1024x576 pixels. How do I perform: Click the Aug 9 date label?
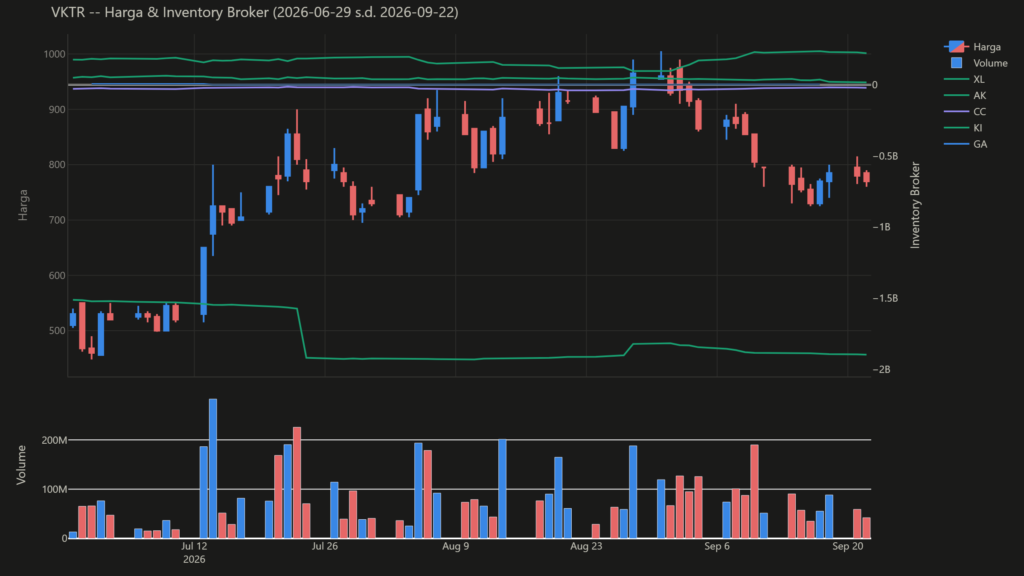(x=455, y=547)
